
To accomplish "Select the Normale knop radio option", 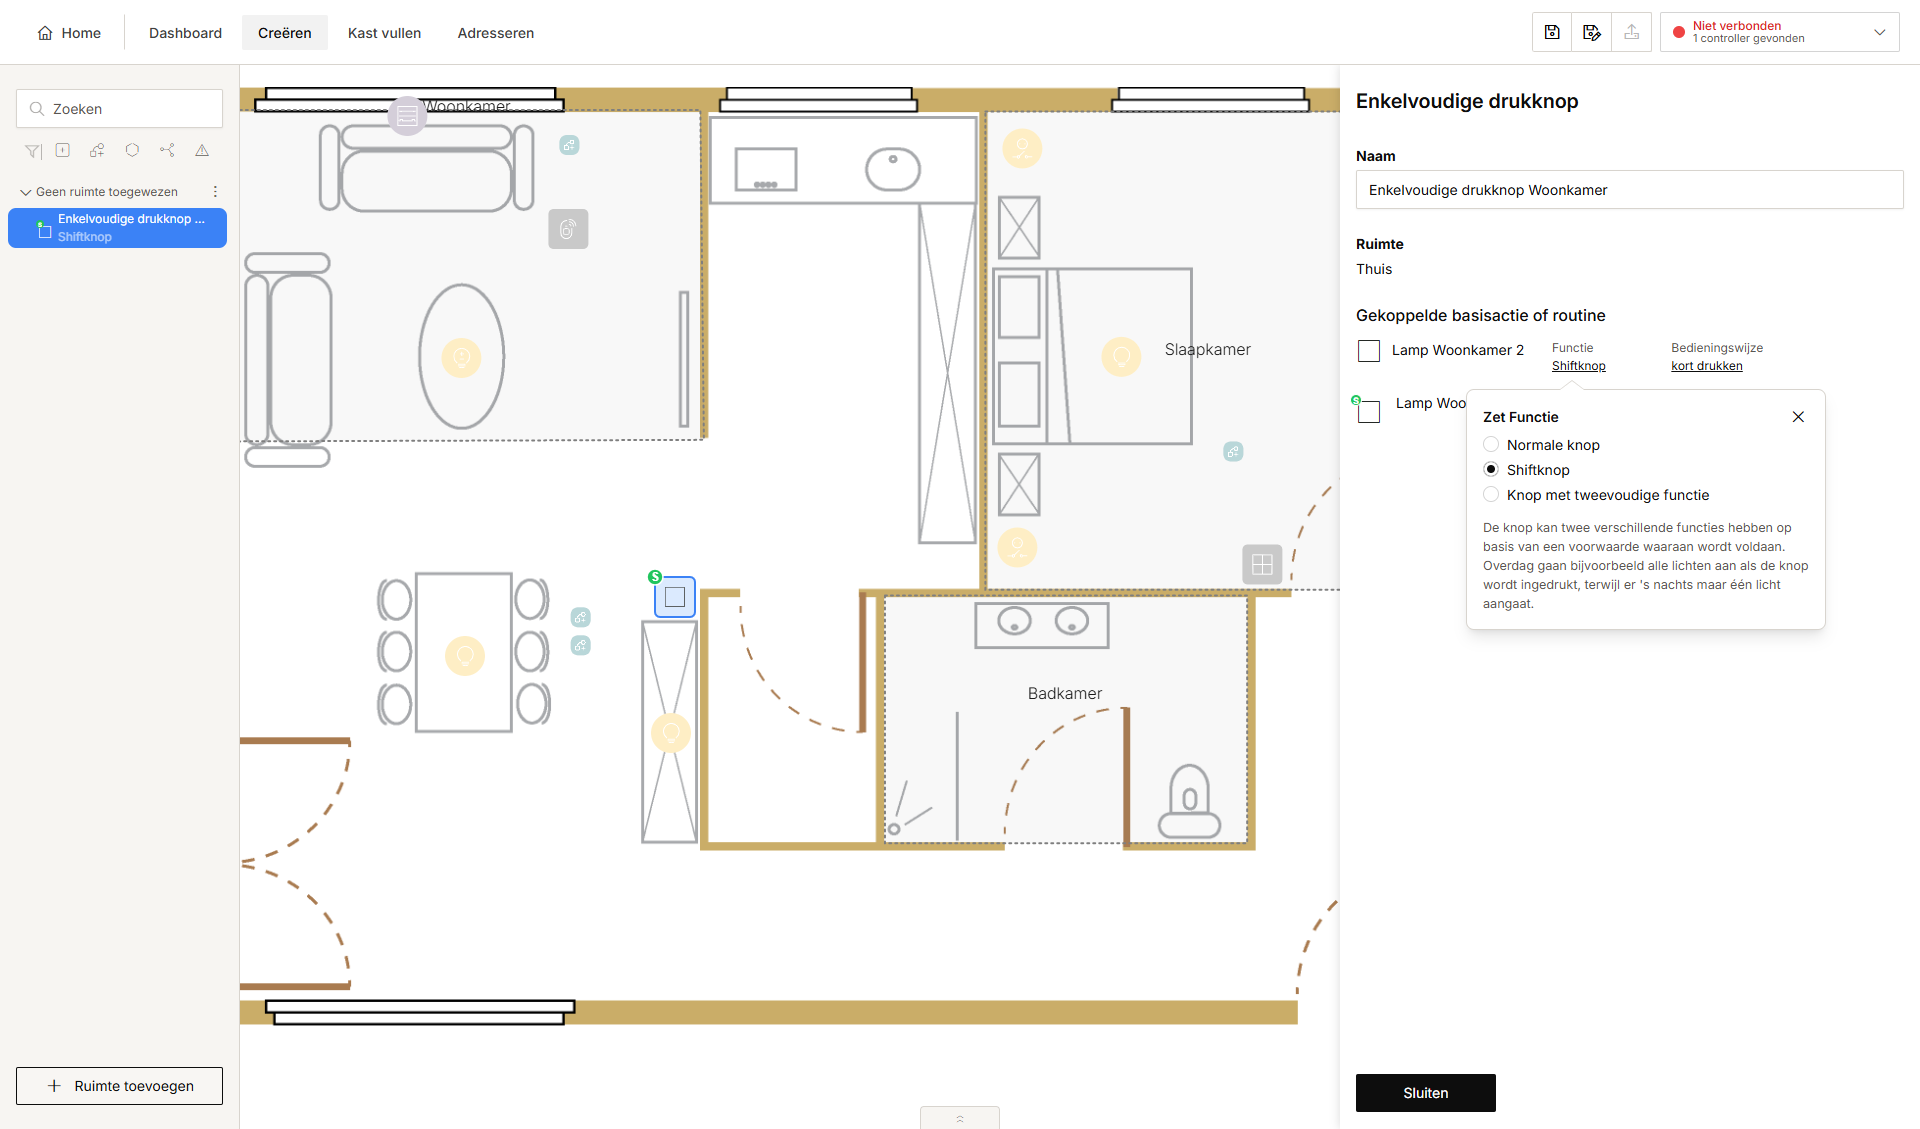I will pyautogui.click(x=1491, y=444).
